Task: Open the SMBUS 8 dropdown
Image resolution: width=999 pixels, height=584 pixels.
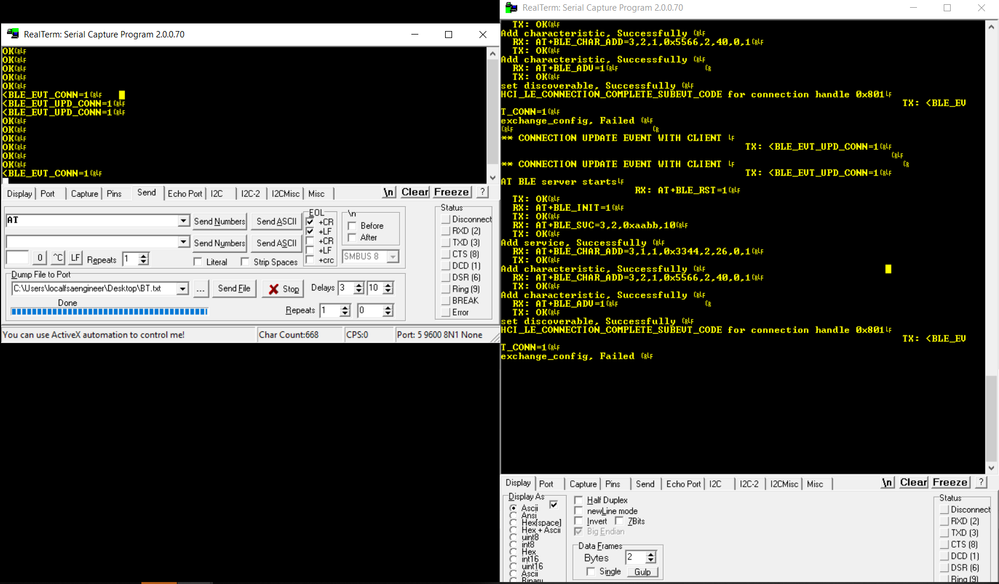Action: click(392, 256)
